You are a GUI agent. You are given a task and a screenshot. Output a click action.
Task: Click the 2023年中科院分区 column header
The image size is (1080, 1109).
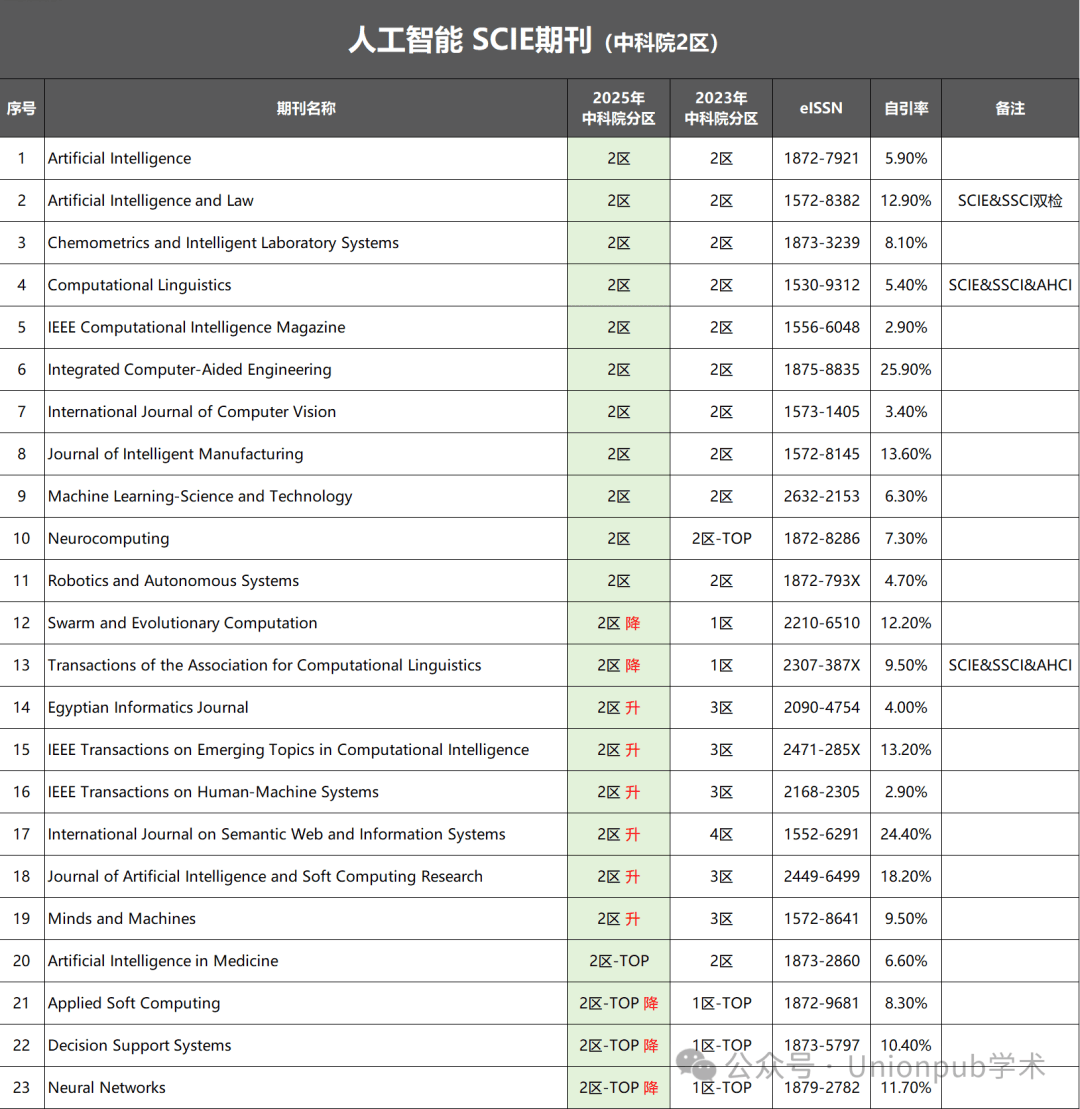pyautogui.click(x=721, y=108)
